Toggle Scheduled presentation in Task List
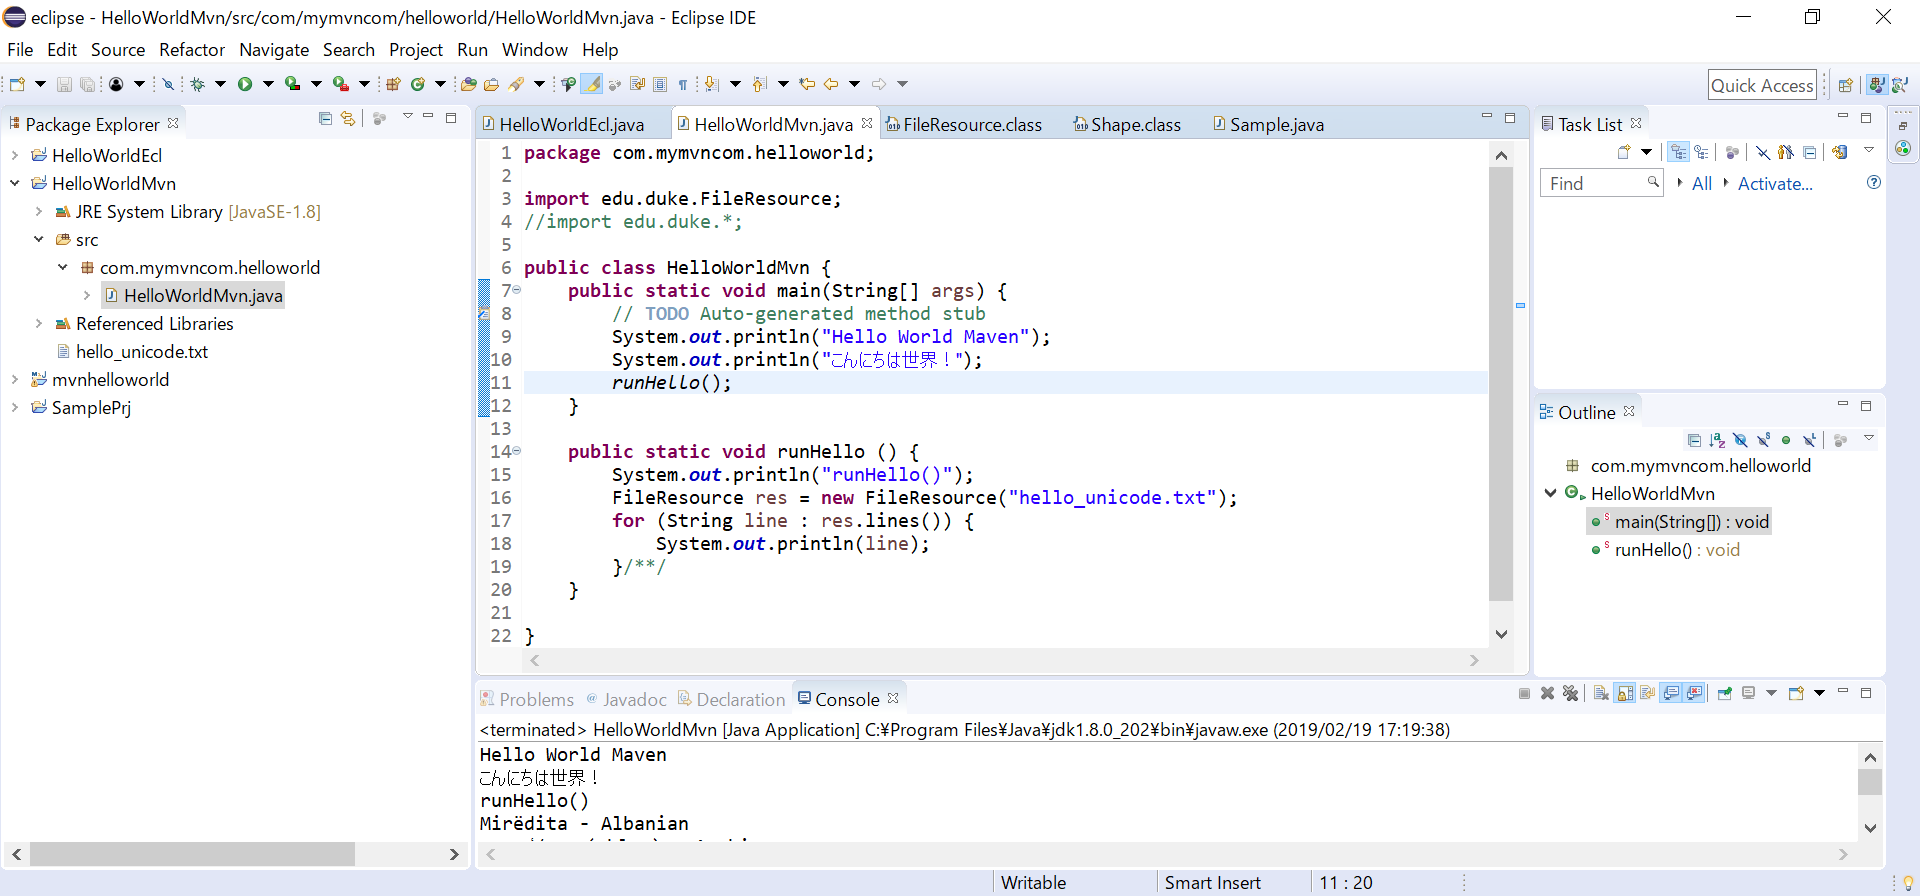The height and width of the screenshot is (896, 1920). coord(1701,152)
